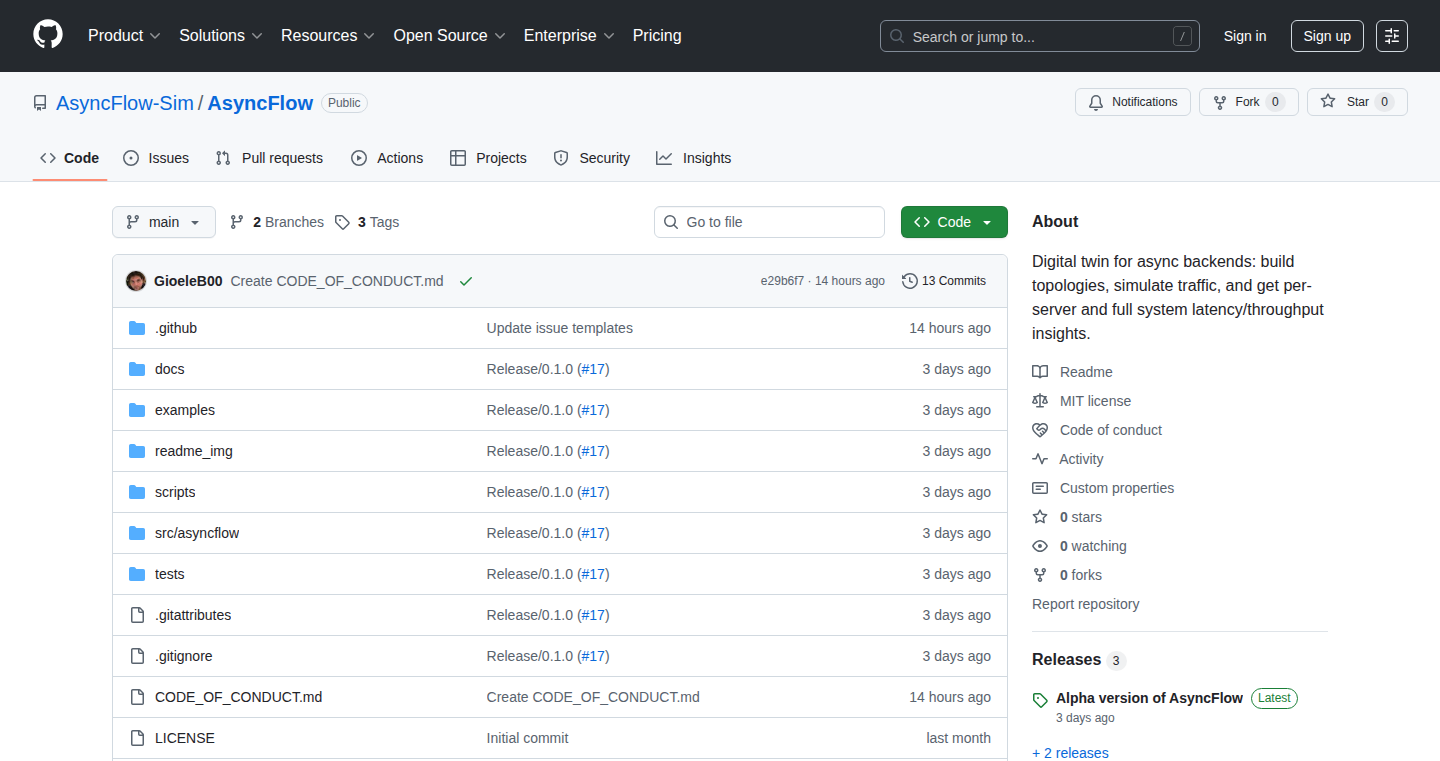Open commit hash e29b6f7
The height and width of the screenshot is (761, 1440).
click(782, 281)
